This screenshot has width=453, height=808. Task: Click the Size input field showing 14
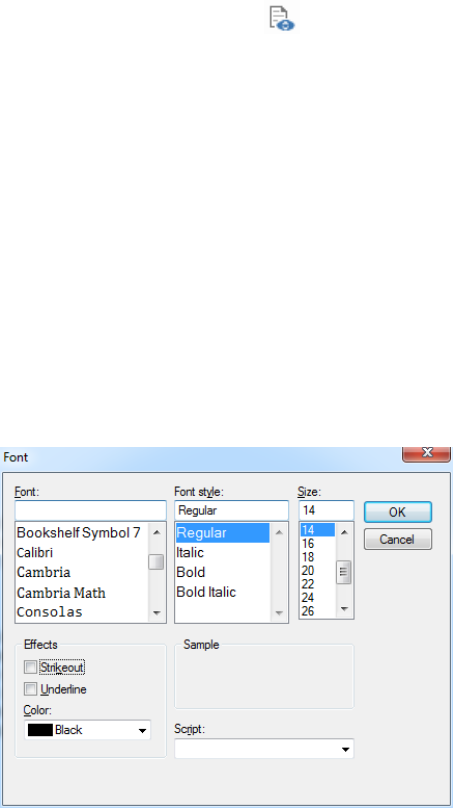coord(326,510)
